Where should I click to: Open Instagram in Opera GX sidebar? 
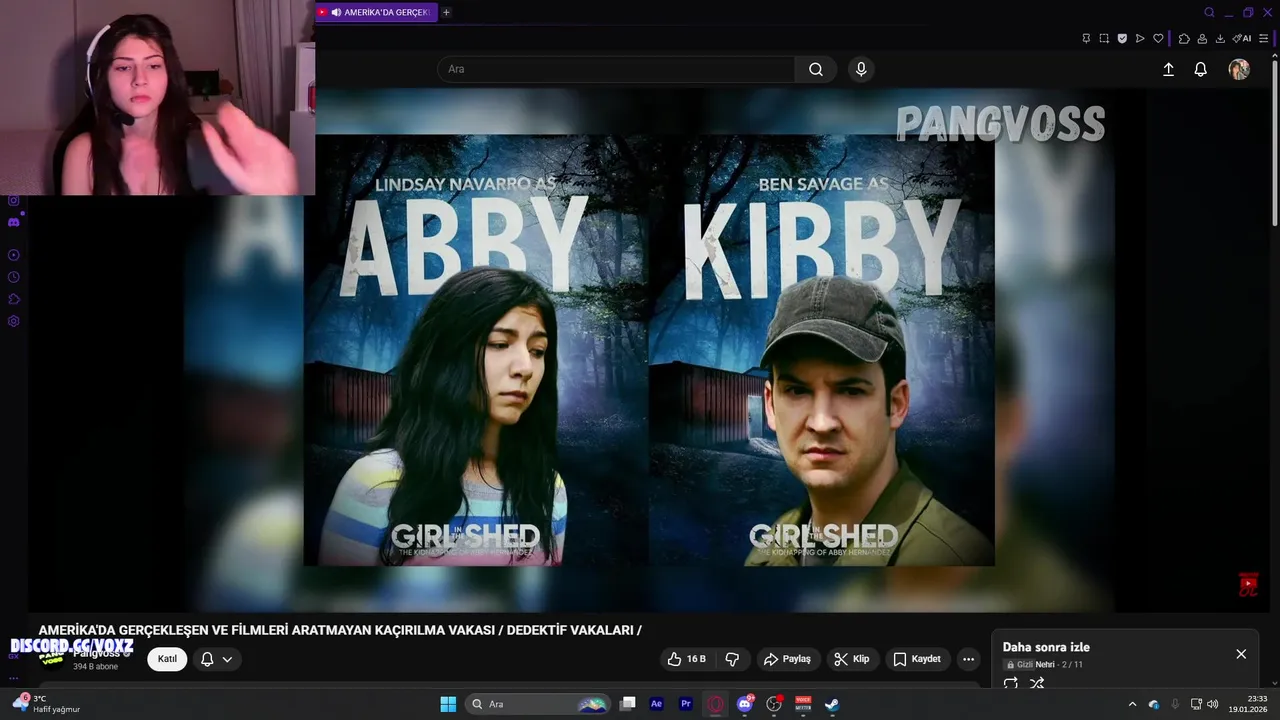(x=14, y=200)
